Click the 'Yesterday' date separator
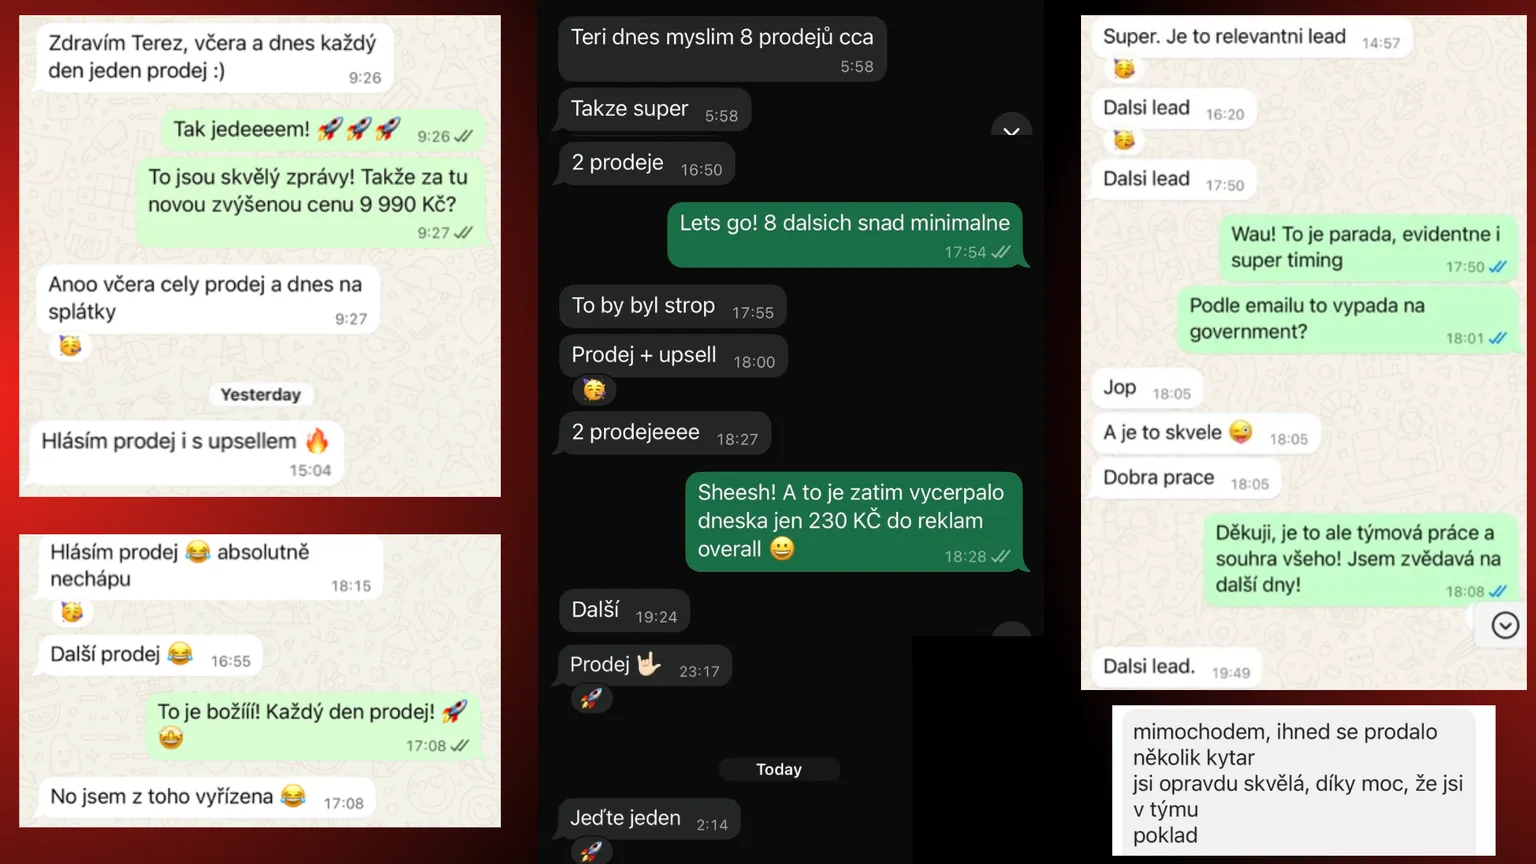This screenshot has height=864, width=1536. [x=260, y=394]
